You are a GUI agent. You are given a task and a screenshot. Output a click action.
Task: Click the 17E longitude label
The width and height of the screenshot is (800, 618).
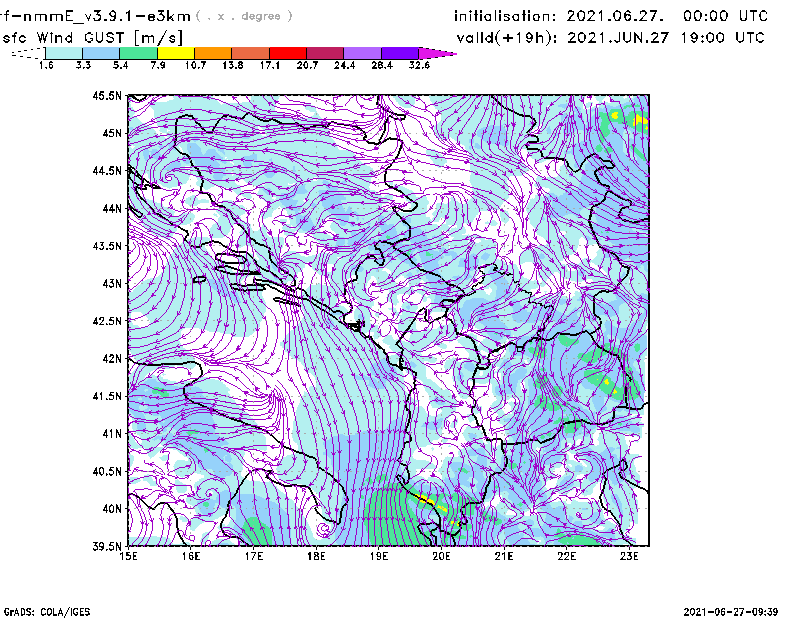point(254,556)
